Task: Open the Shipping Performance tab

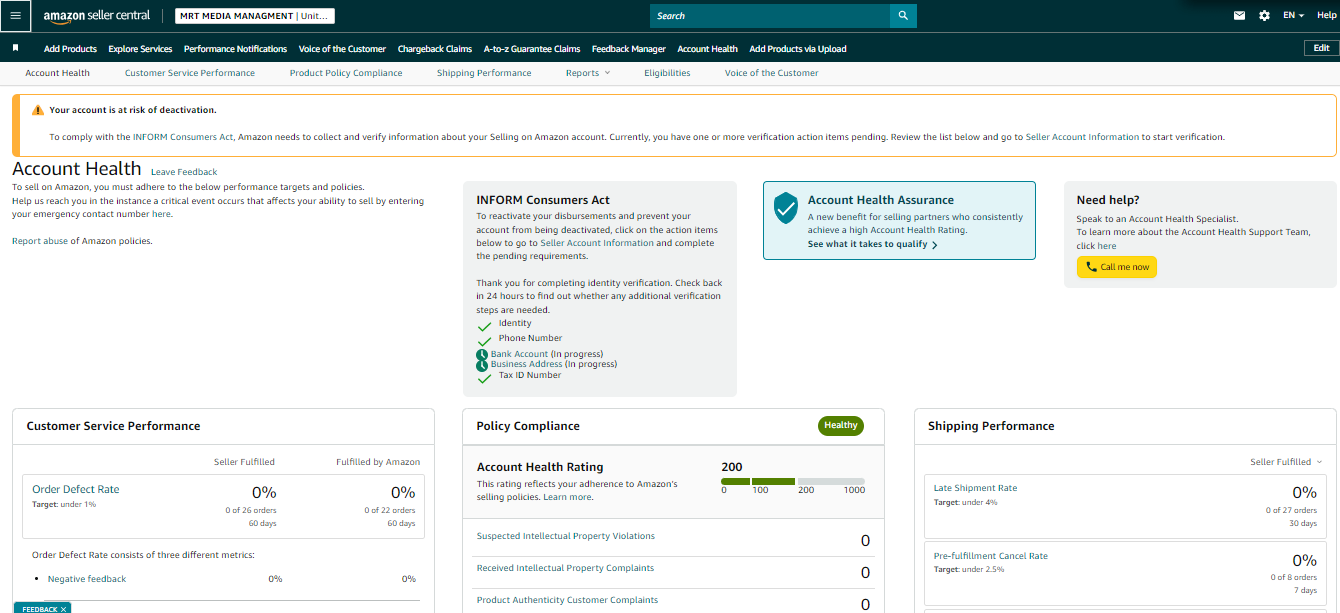Action: (x=484, y=73)
